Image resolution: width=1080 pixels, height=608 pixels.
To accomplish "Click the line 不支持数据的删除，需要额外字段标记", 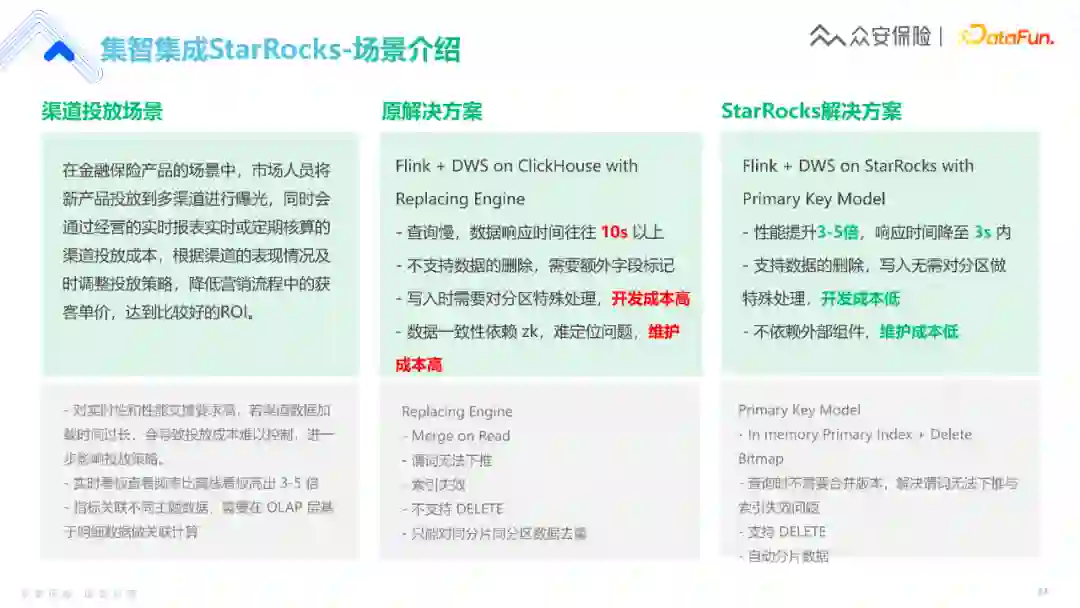I will [535, 266].
